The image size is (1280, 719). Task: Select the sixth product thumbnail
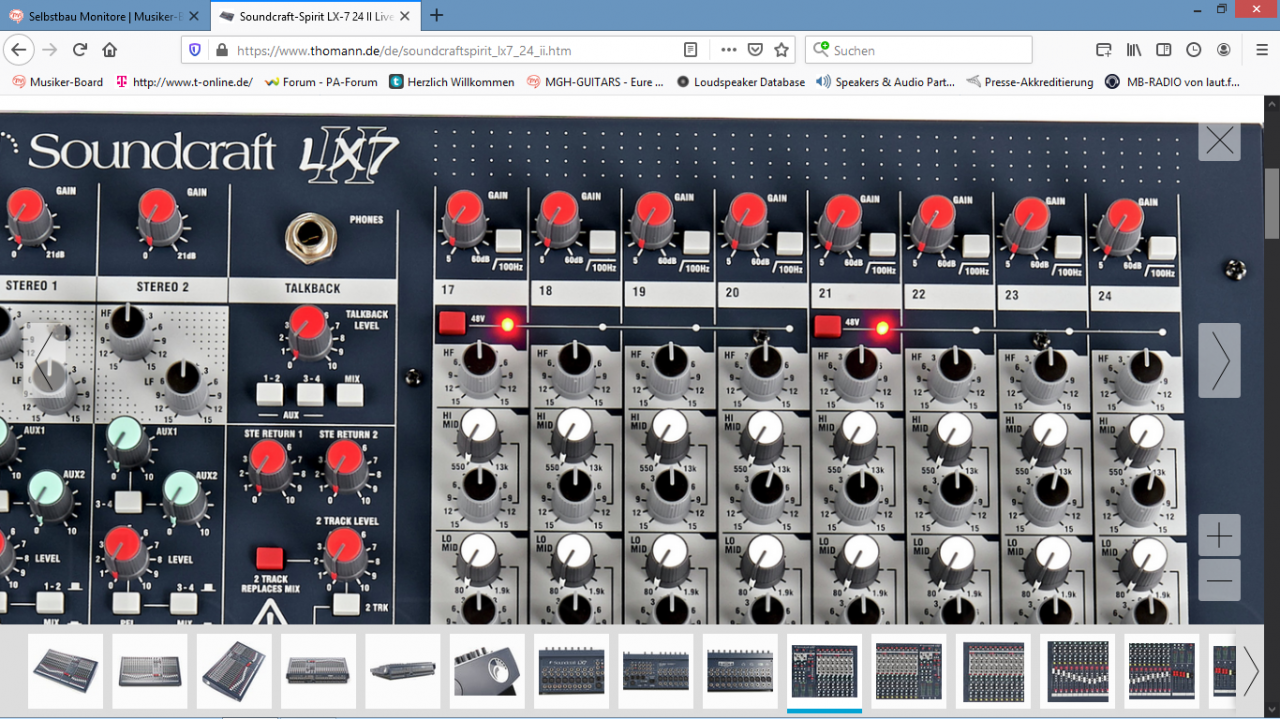click(x=487, y=671)
